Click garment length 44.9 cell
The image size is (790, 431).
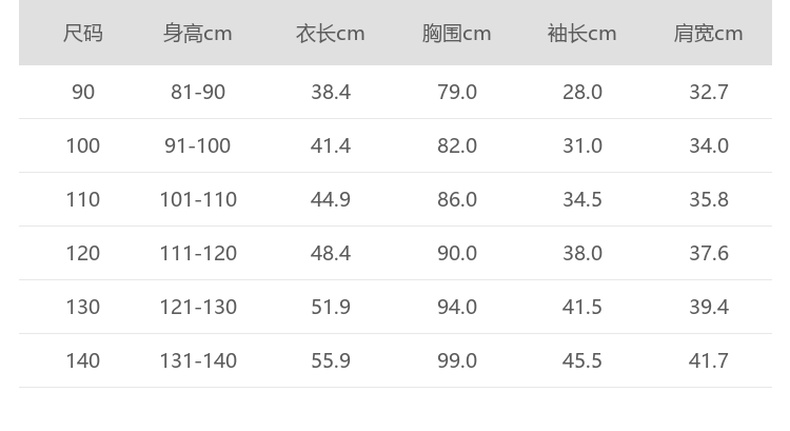(x=330, y=200)
